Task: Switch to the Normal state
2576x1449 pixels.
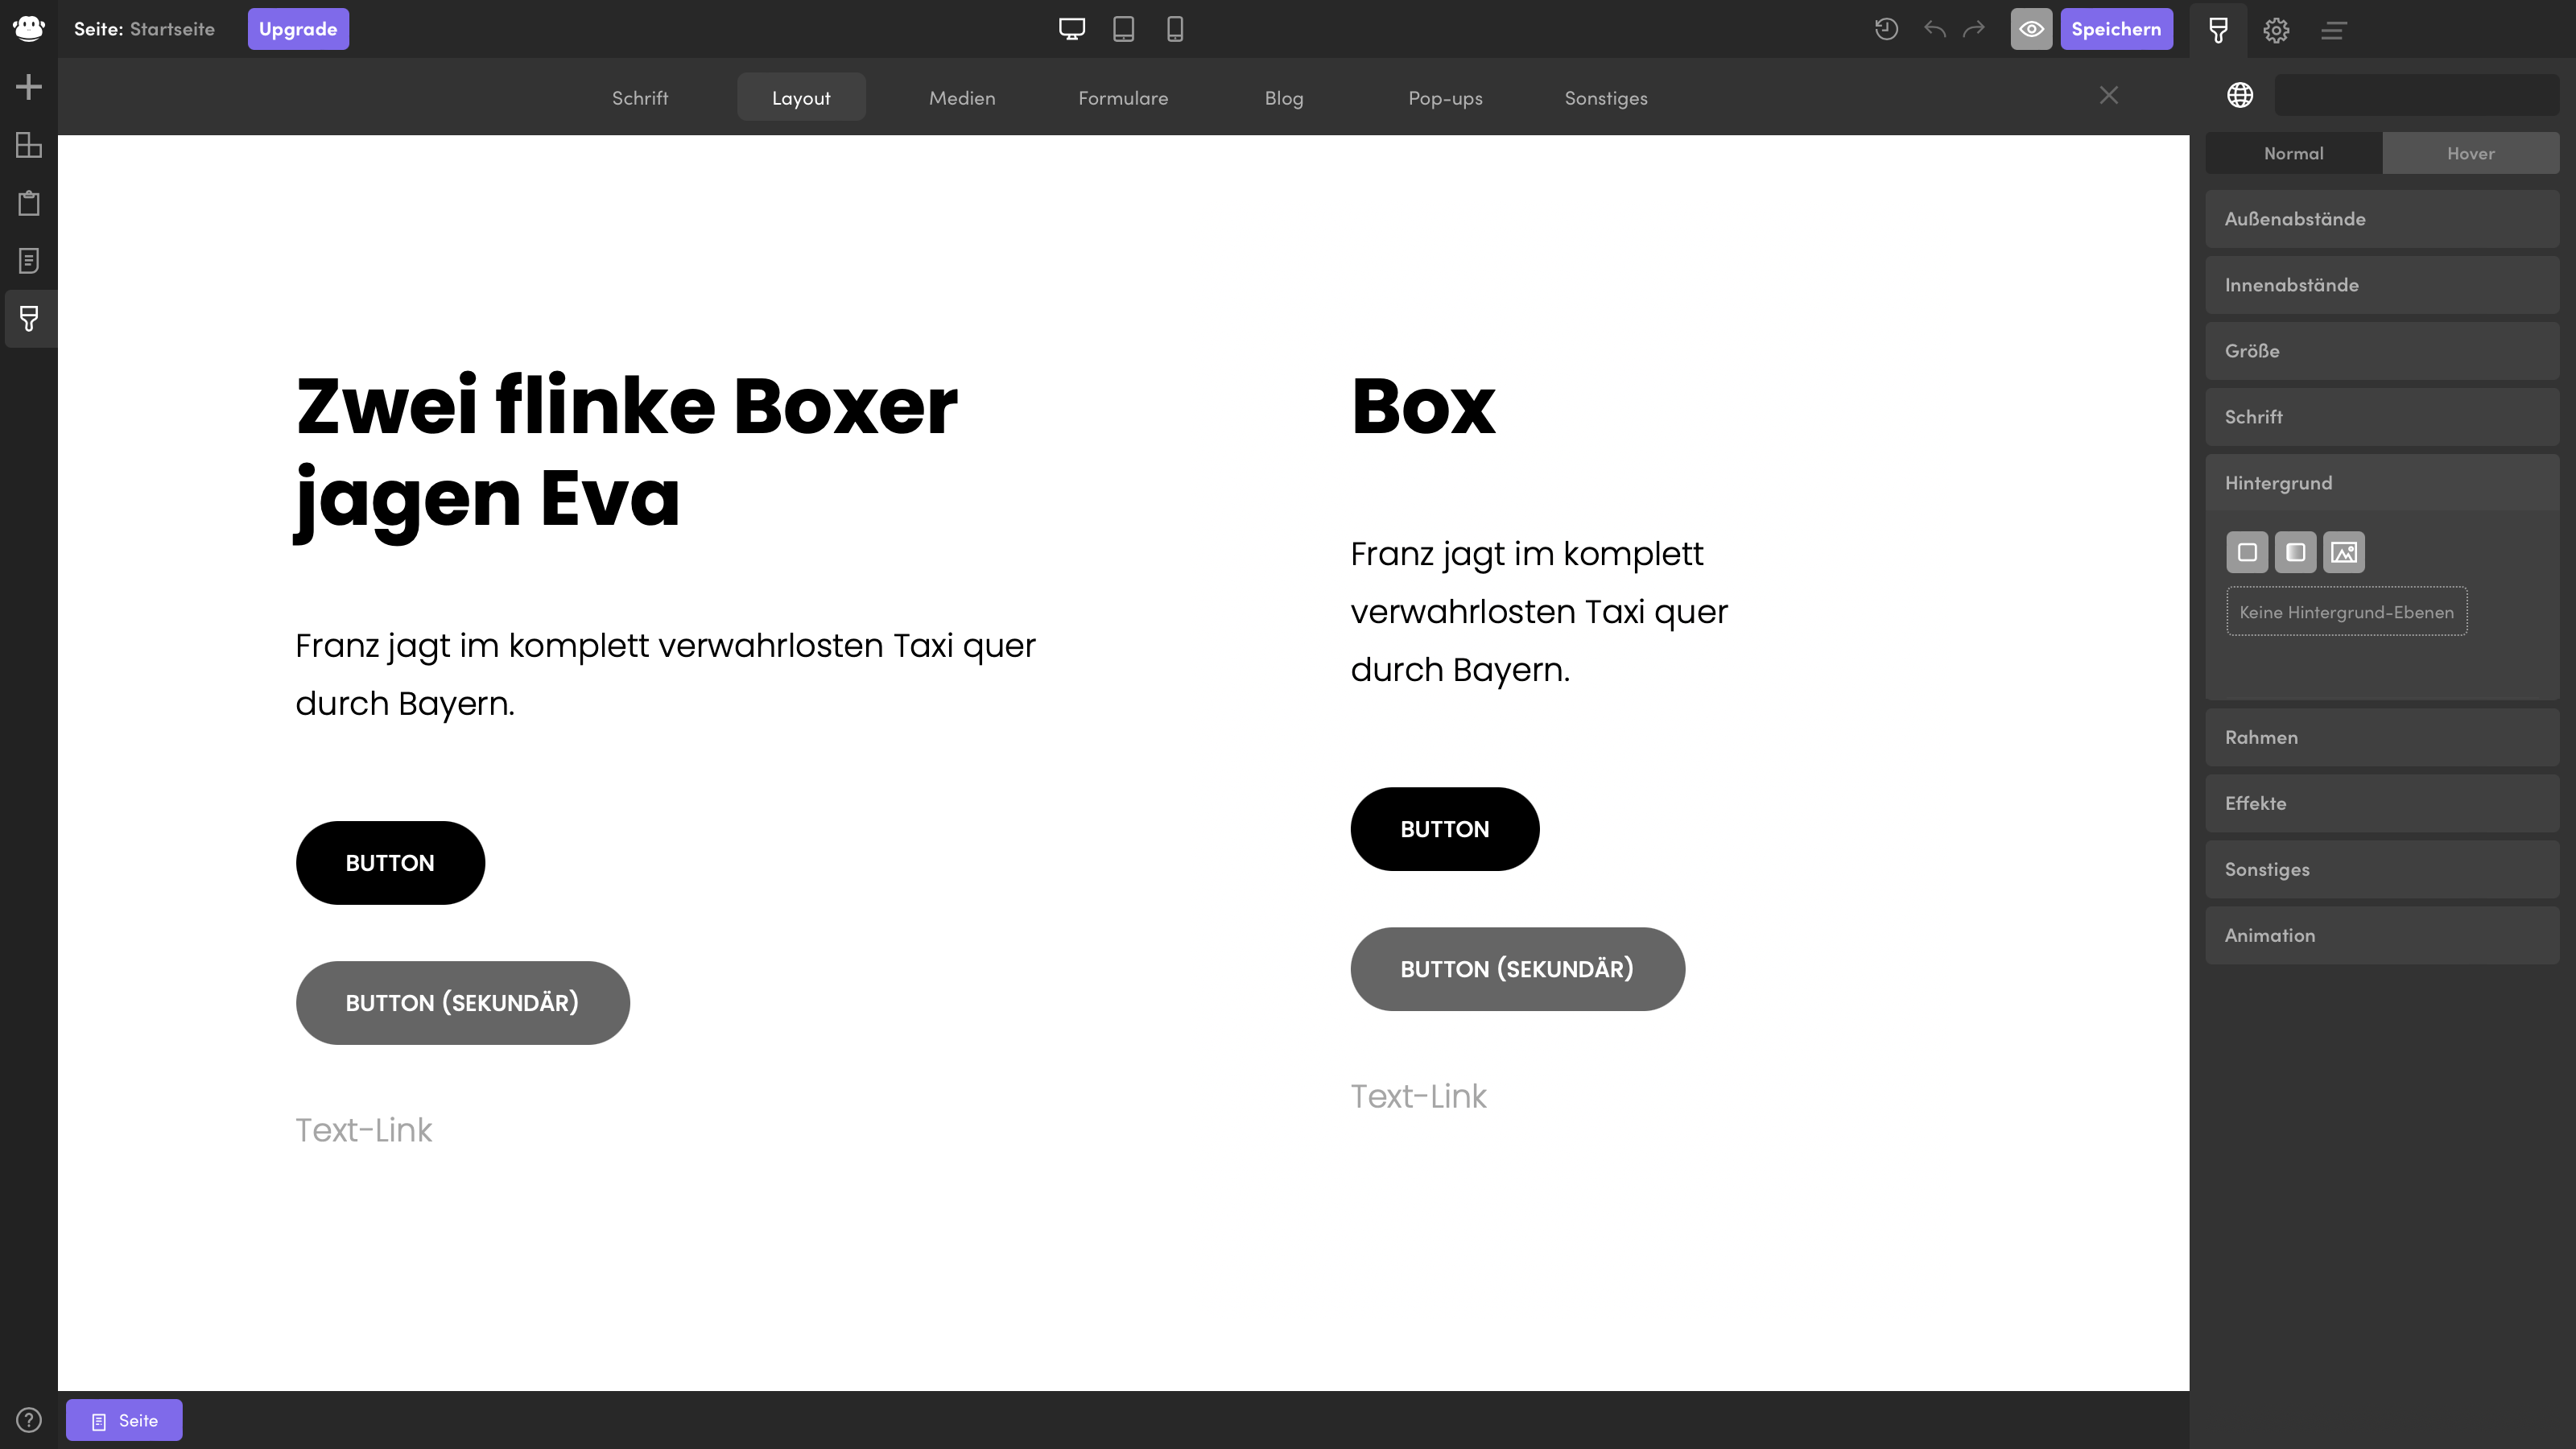Action: [2293, 153]
